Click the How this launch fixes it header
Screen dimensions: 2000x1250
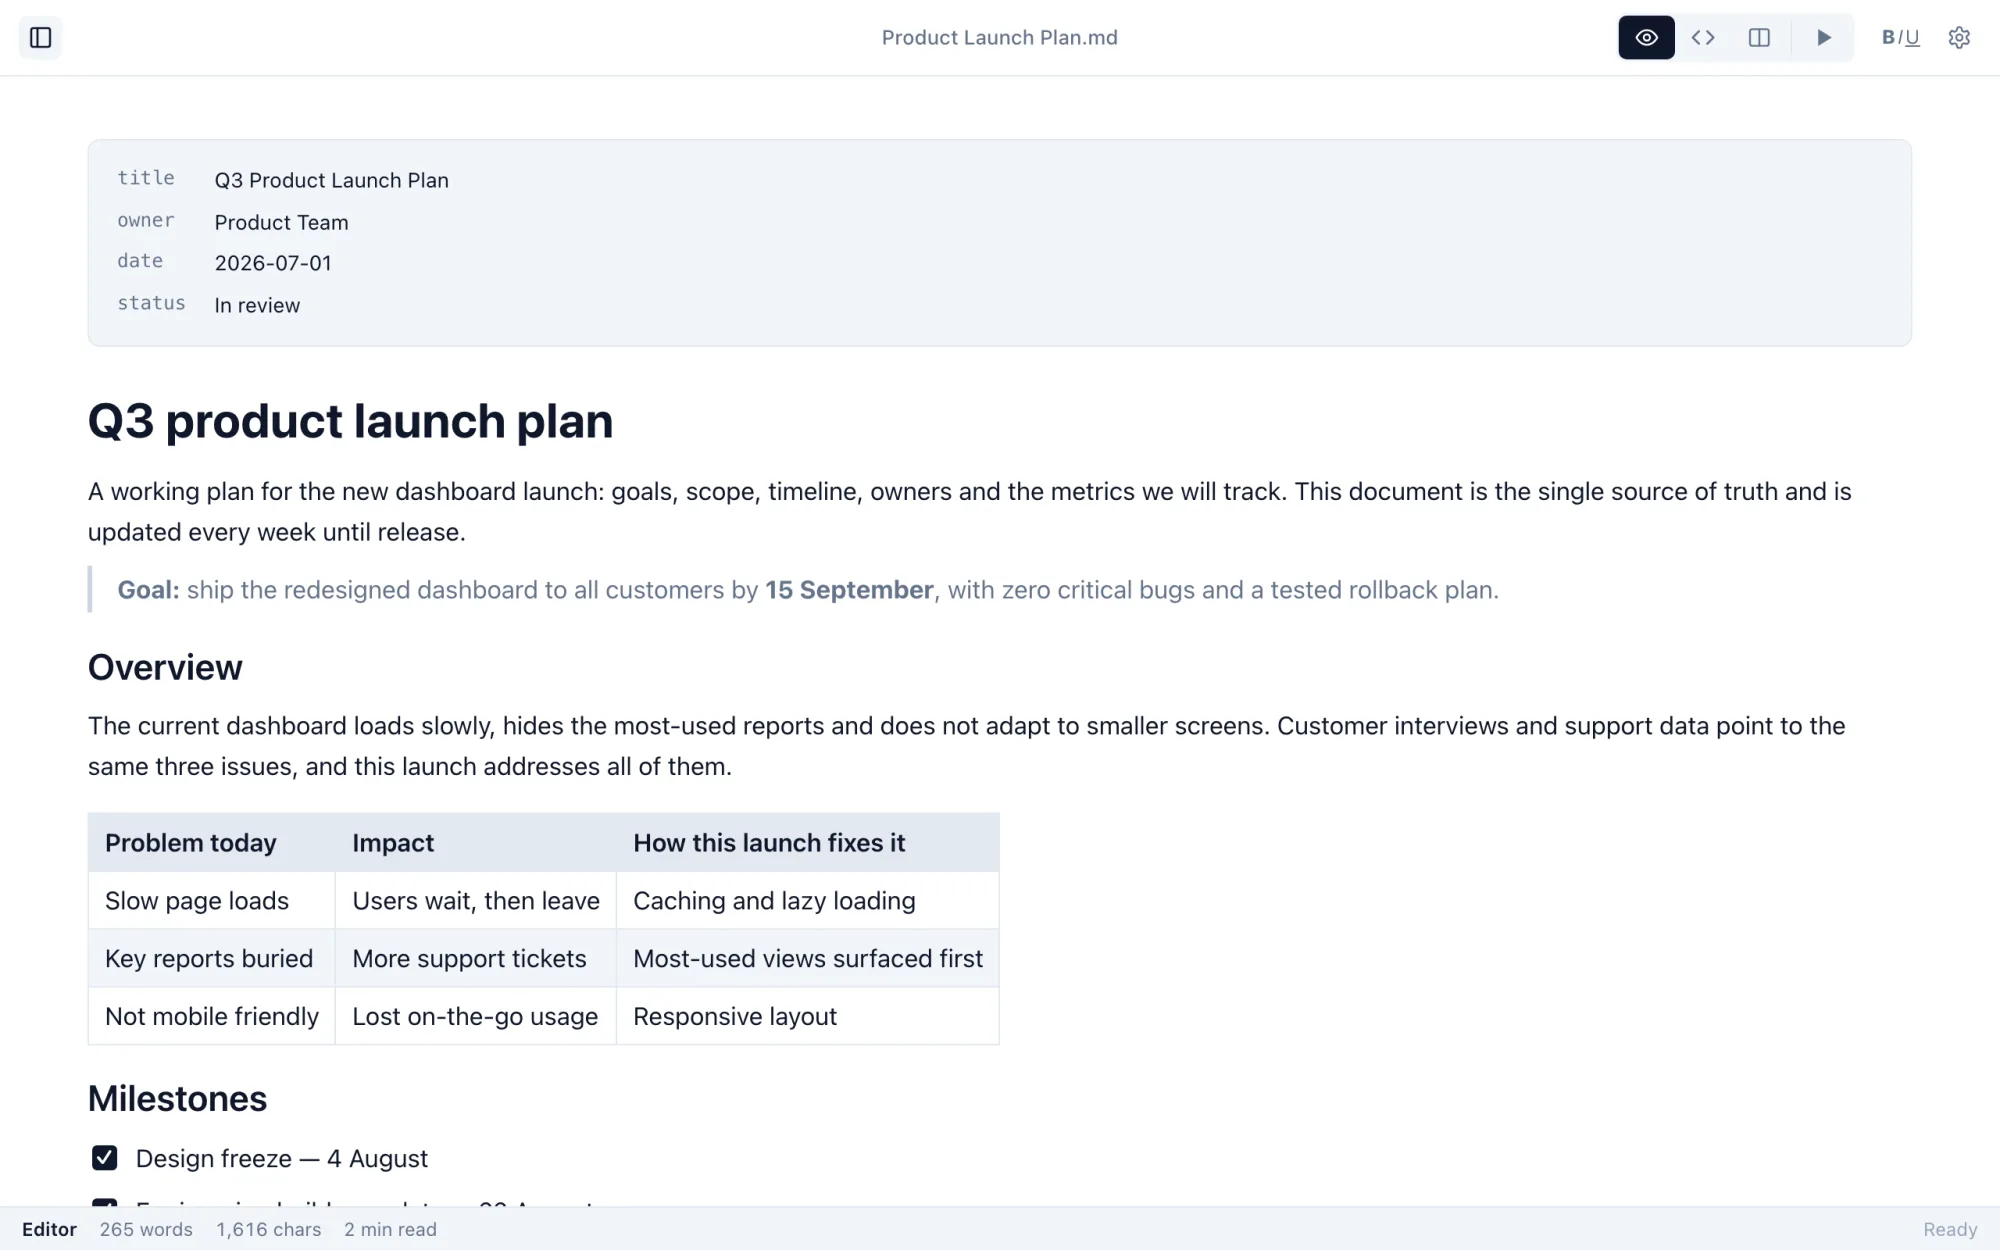[x=807, y=843]
